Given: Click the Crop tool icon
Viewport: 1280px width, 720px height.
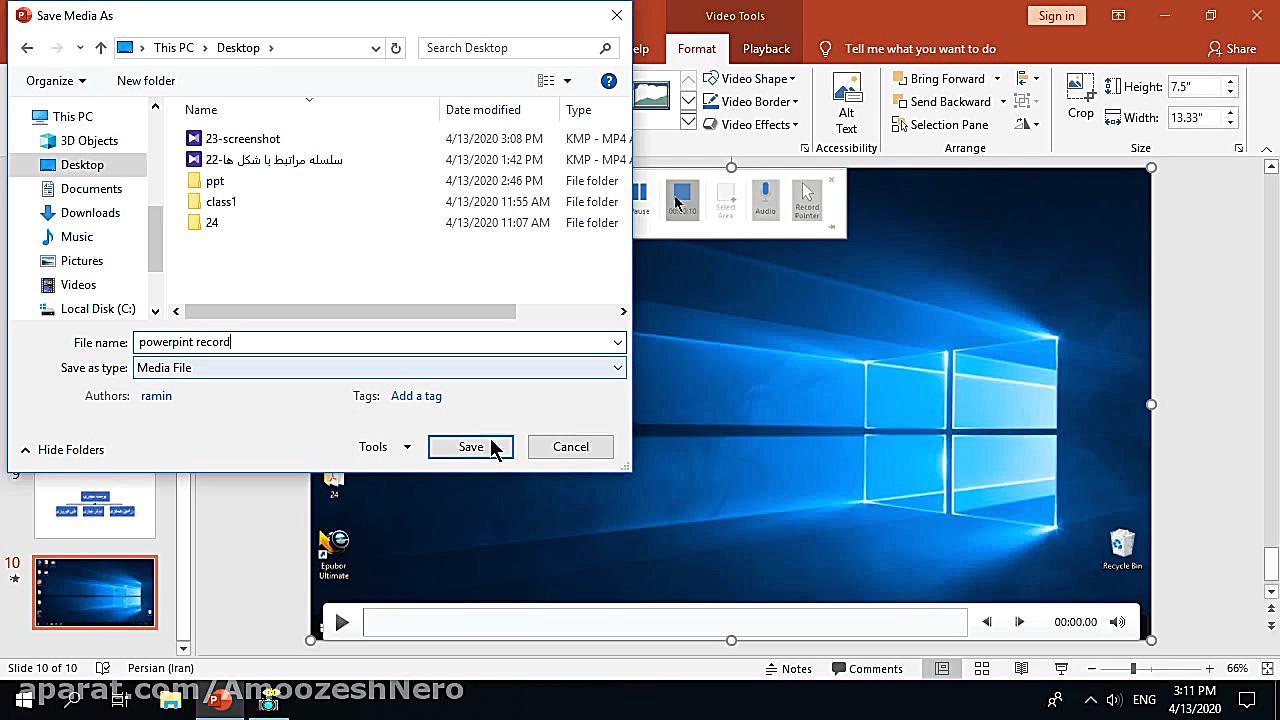Looking at the screenshot, I should pos(1080,90).
